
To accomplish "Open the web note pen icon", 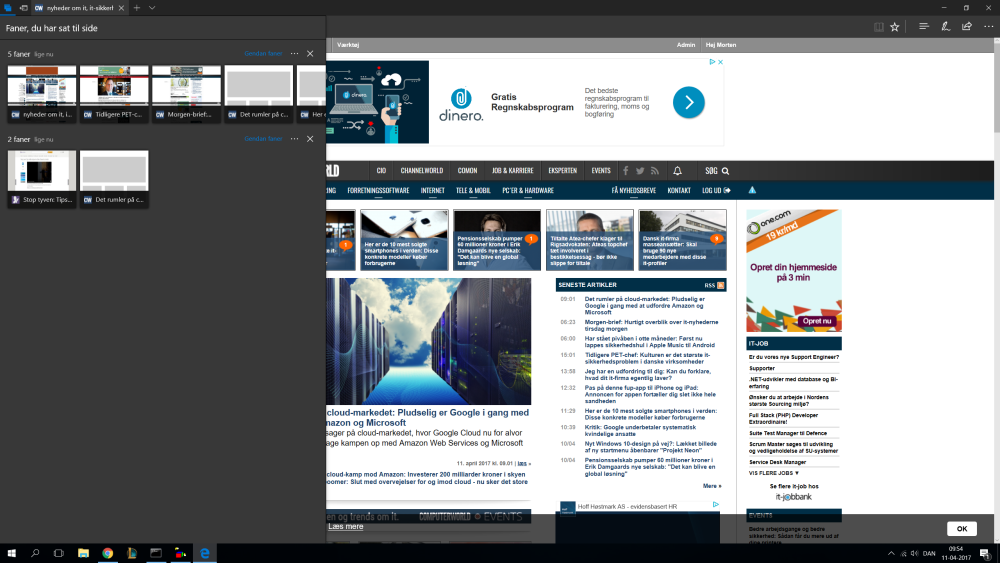I will click(945, 27).
